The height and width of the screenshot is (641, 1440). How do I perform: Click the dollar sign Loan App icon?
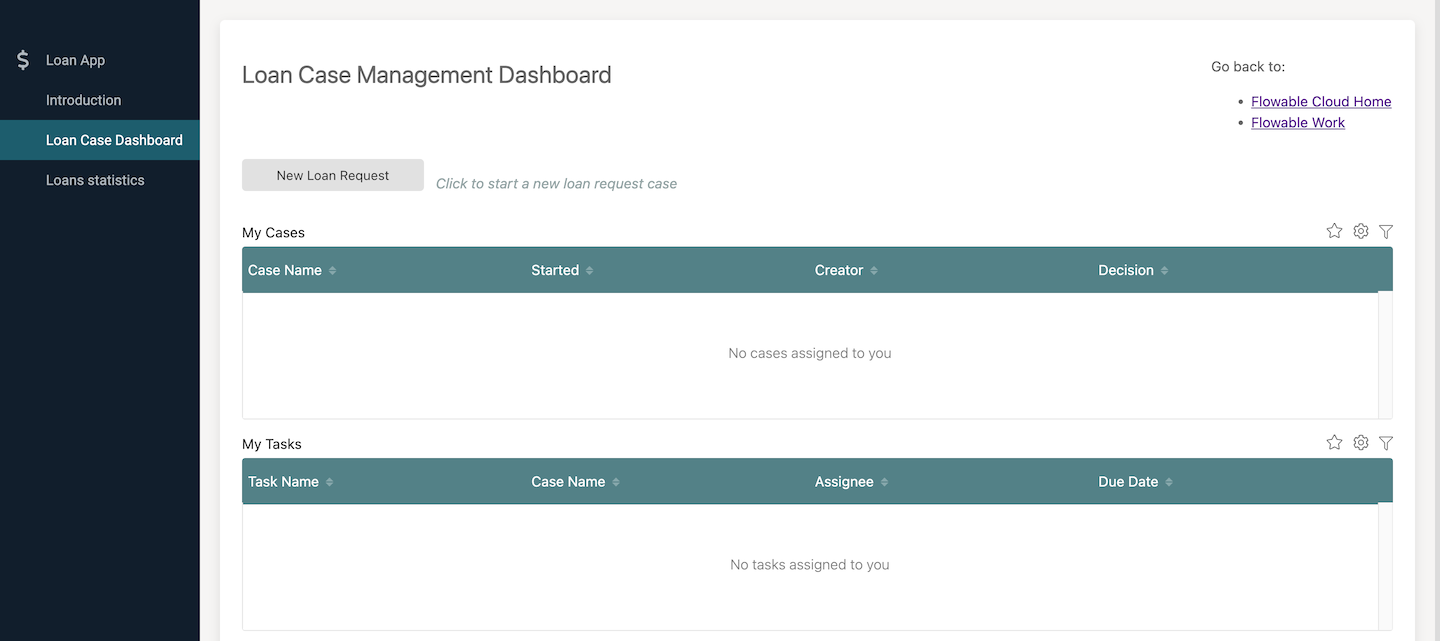pos(23,60)
